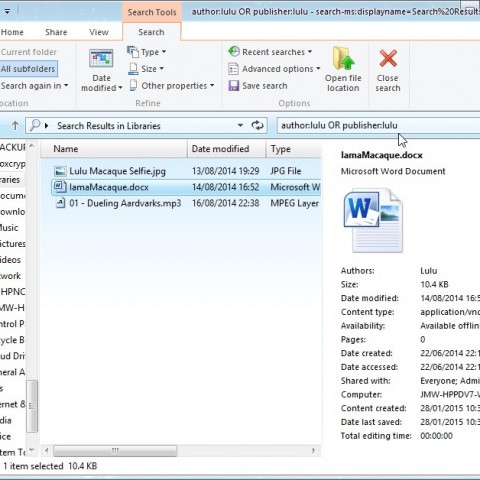Open the Size dropdown in Refine

[162, 69]
